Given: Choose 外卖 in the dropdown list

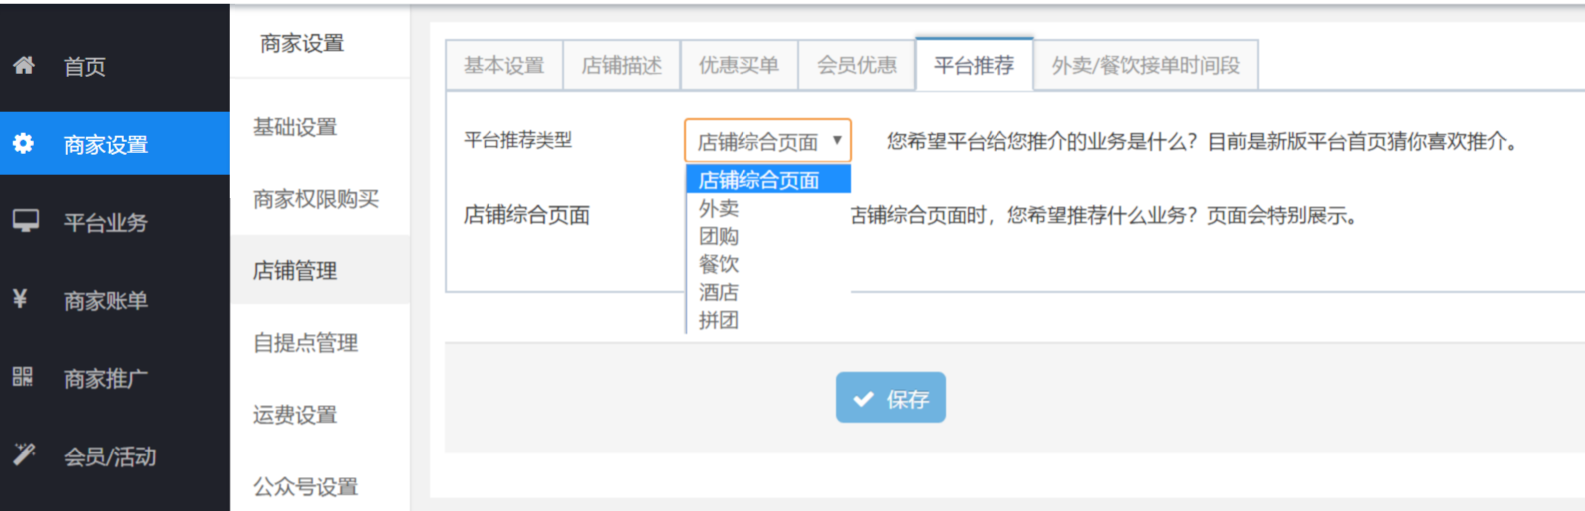Looking at the screenshot, I should [768, 208].
